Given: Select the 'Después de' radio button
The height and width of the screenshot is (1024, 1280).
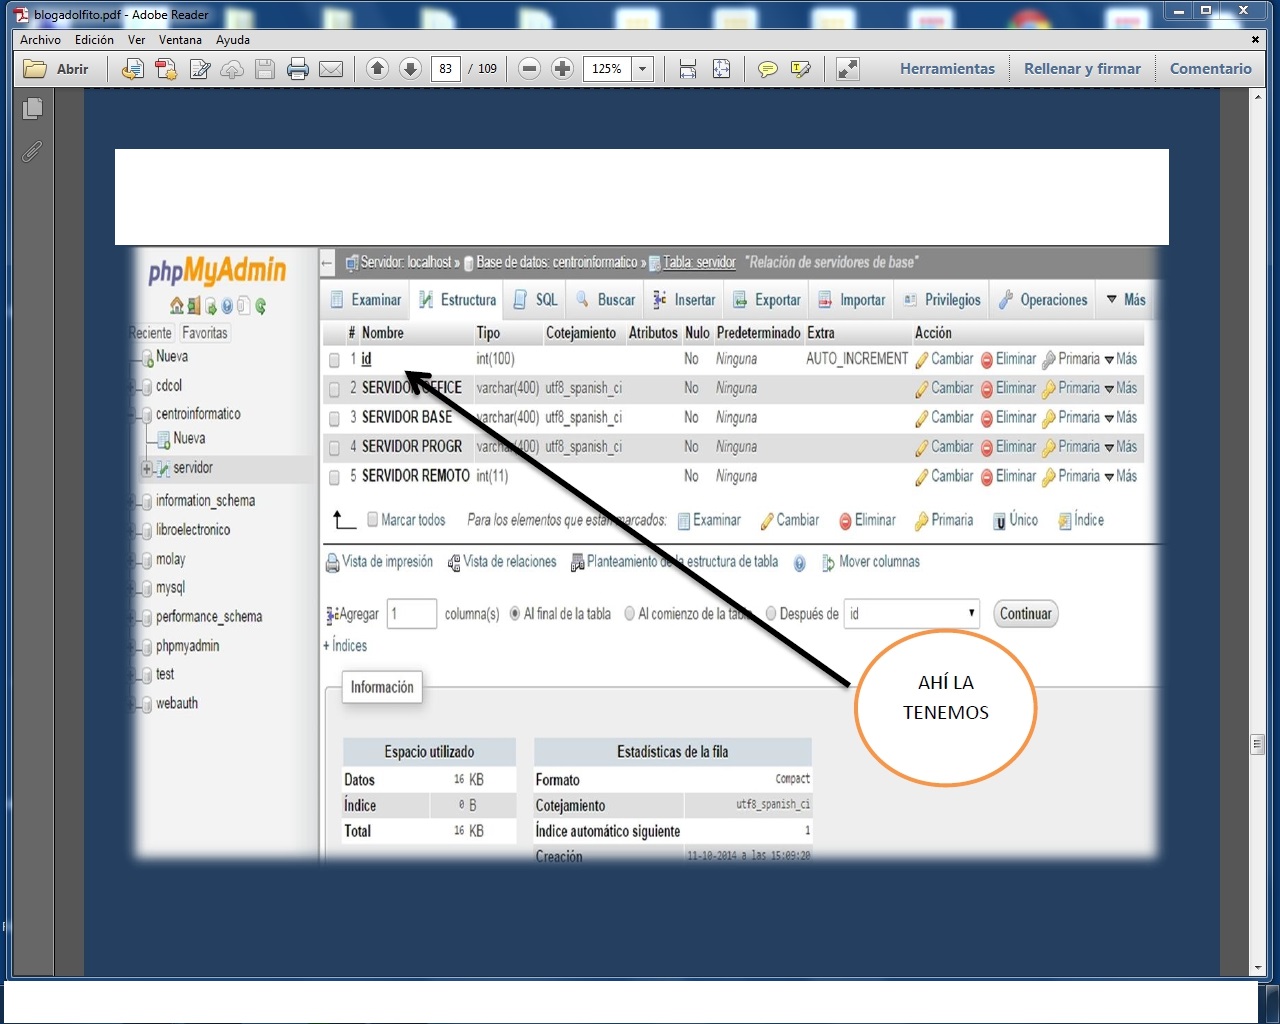Looking at the screenshot, I should (x=771, y=614).
